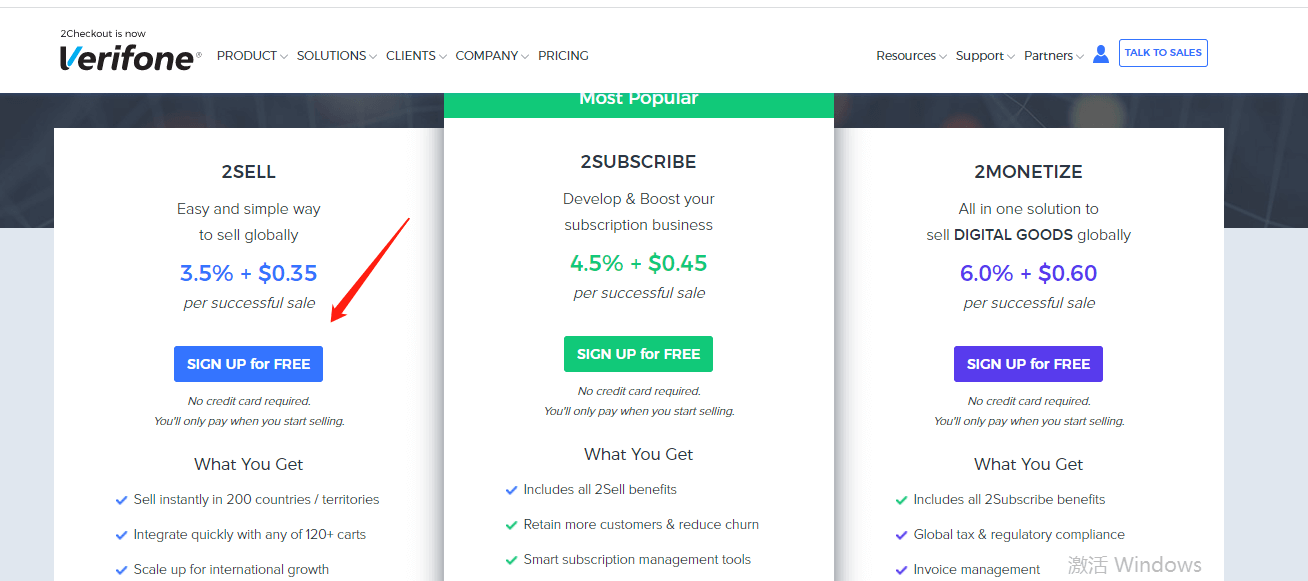
Task: Sign up for free under 2SELL
Action: click(x=248, y=364)
